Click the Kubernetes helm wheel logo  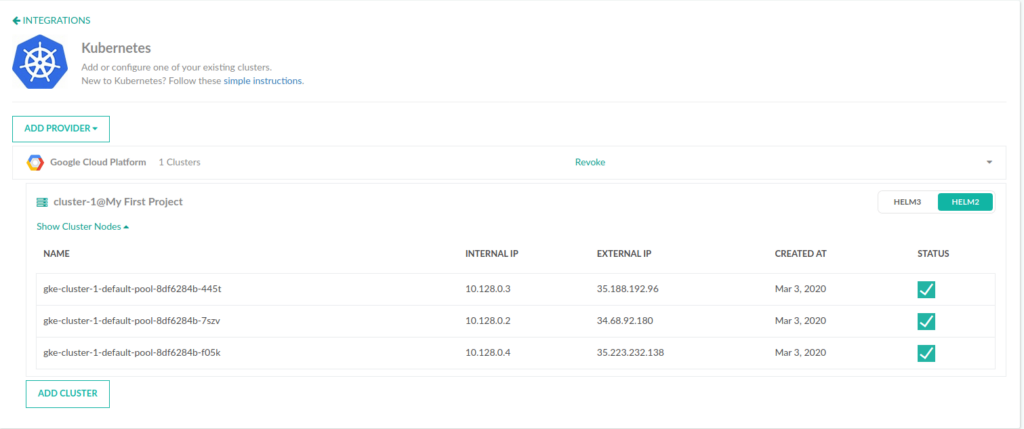tap(40, 63)
